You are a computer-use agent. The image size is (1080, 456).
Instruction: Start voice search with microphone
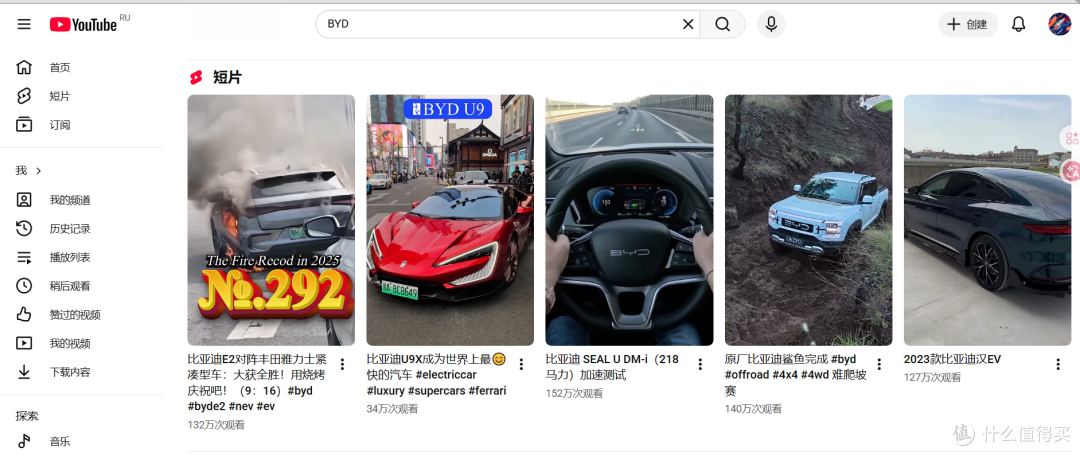(x=771, y=24)
